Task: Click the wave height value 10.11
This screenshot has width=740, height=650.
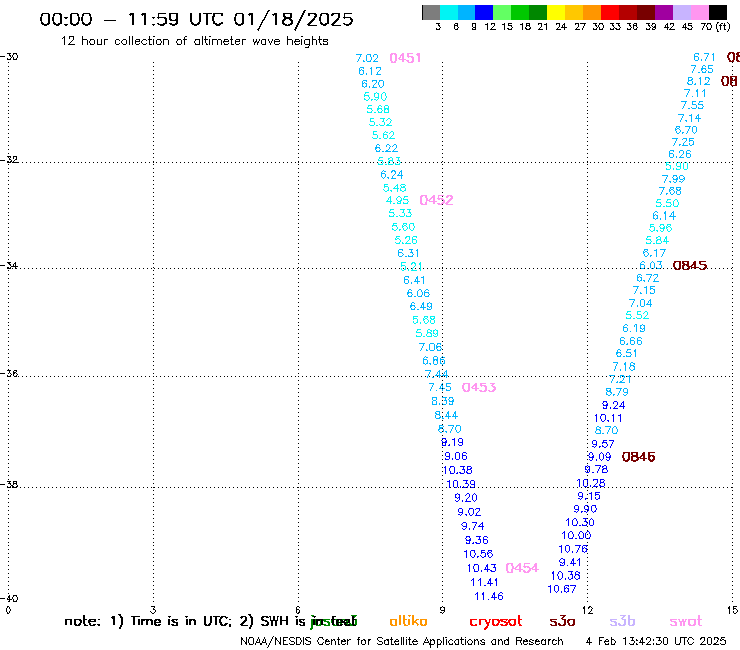Action: point(608,418)
